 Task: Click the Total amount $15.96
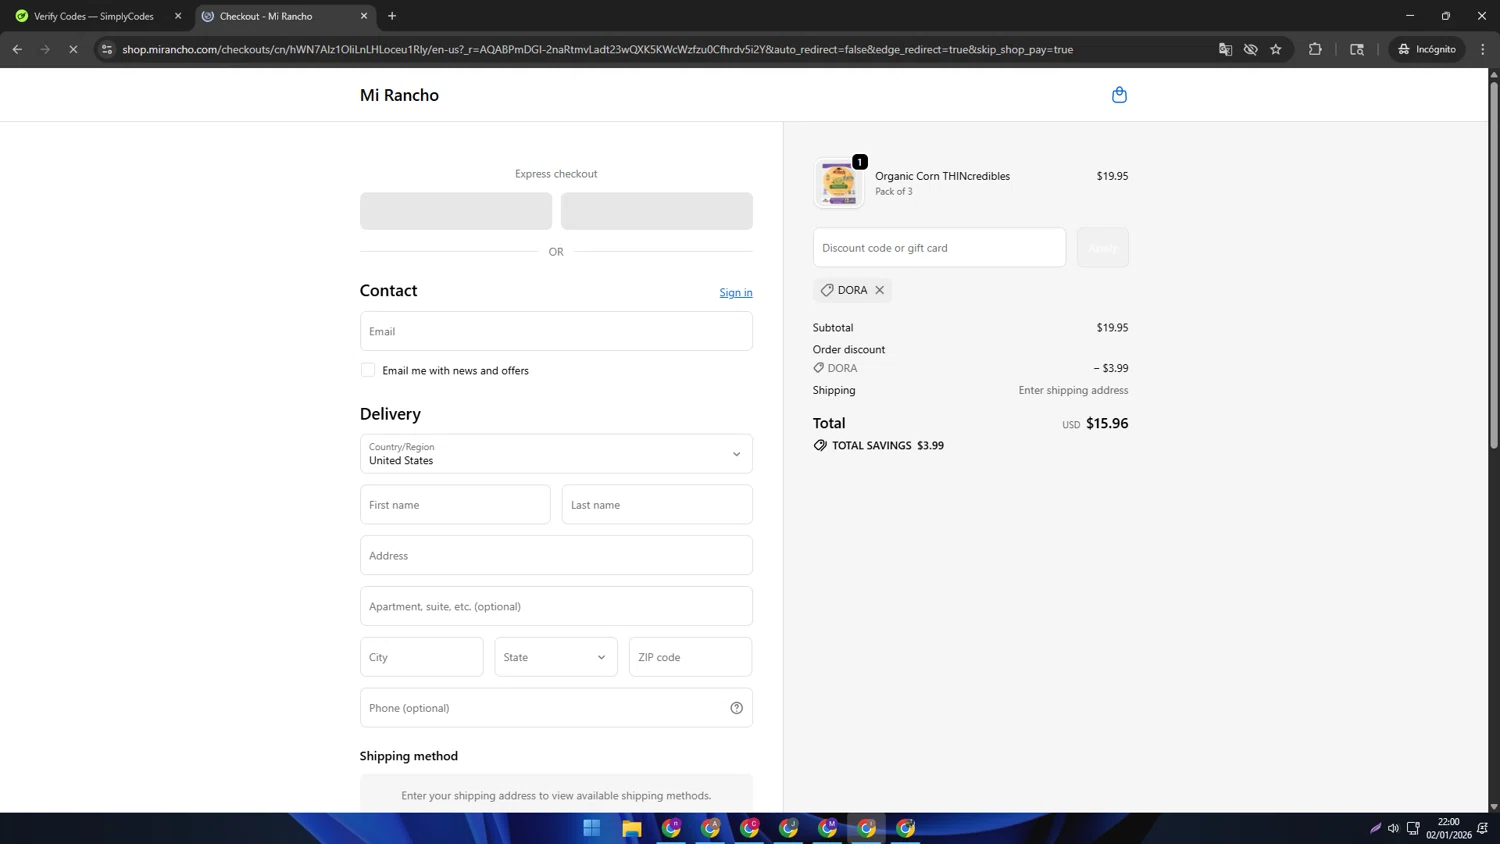(1107, 424)
